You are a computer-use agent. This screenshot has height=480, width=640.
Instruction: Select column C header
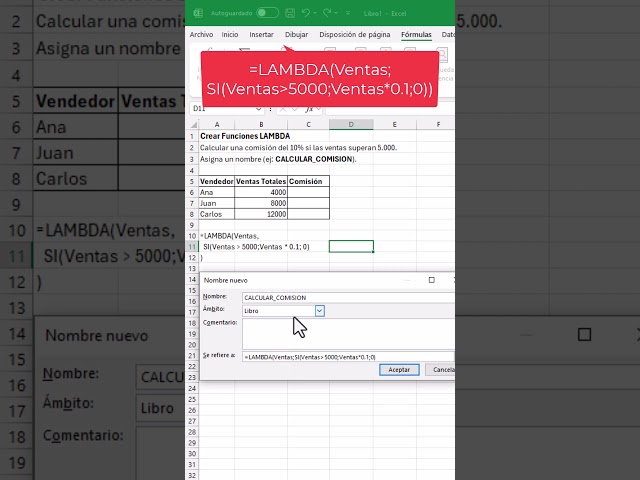pos(308,124)
